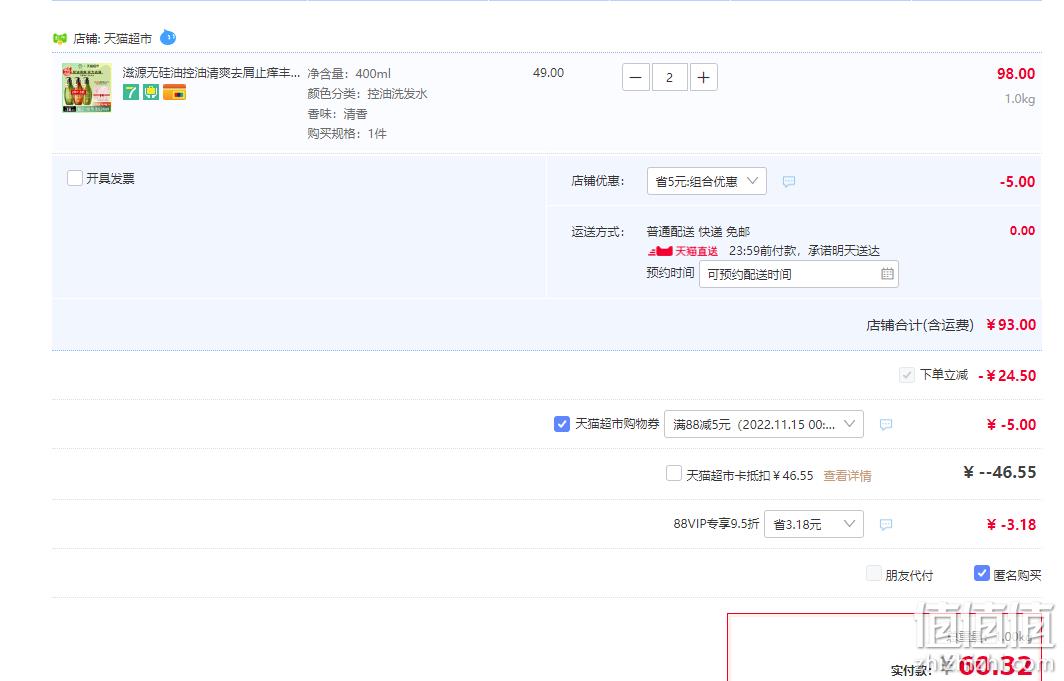The width and height of the screenshot is (1064, 681).
Task: Click the ¥-3.18 VIP discount amount
Action: (1011, 524)
